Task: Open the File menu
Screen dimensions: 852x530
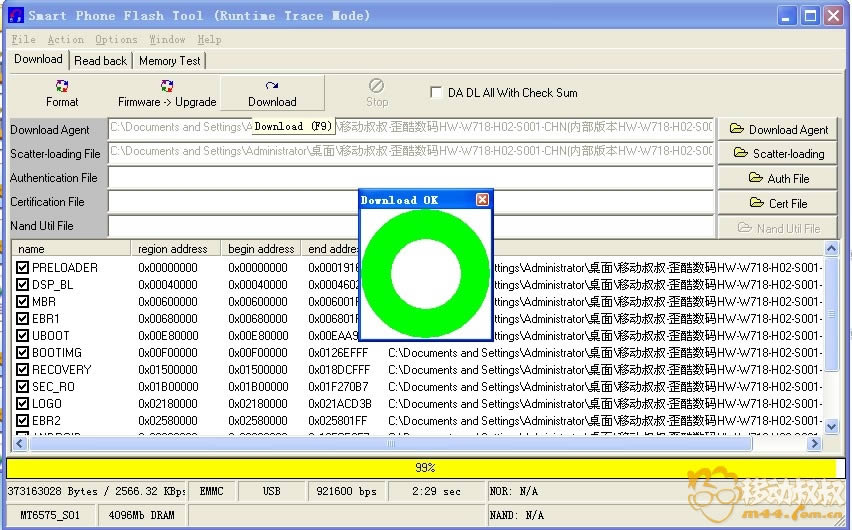Action: [x=23, y=39]
